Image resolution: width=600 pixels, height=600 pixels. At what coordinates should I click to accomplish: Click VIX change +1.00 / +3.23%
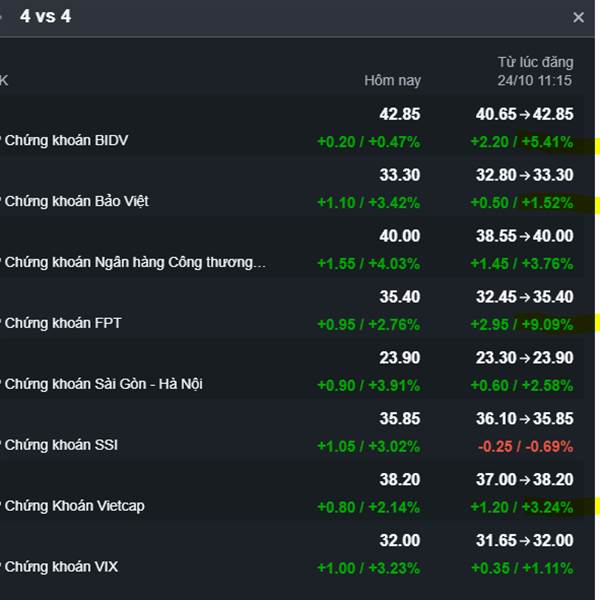click(x=369, y=568)
